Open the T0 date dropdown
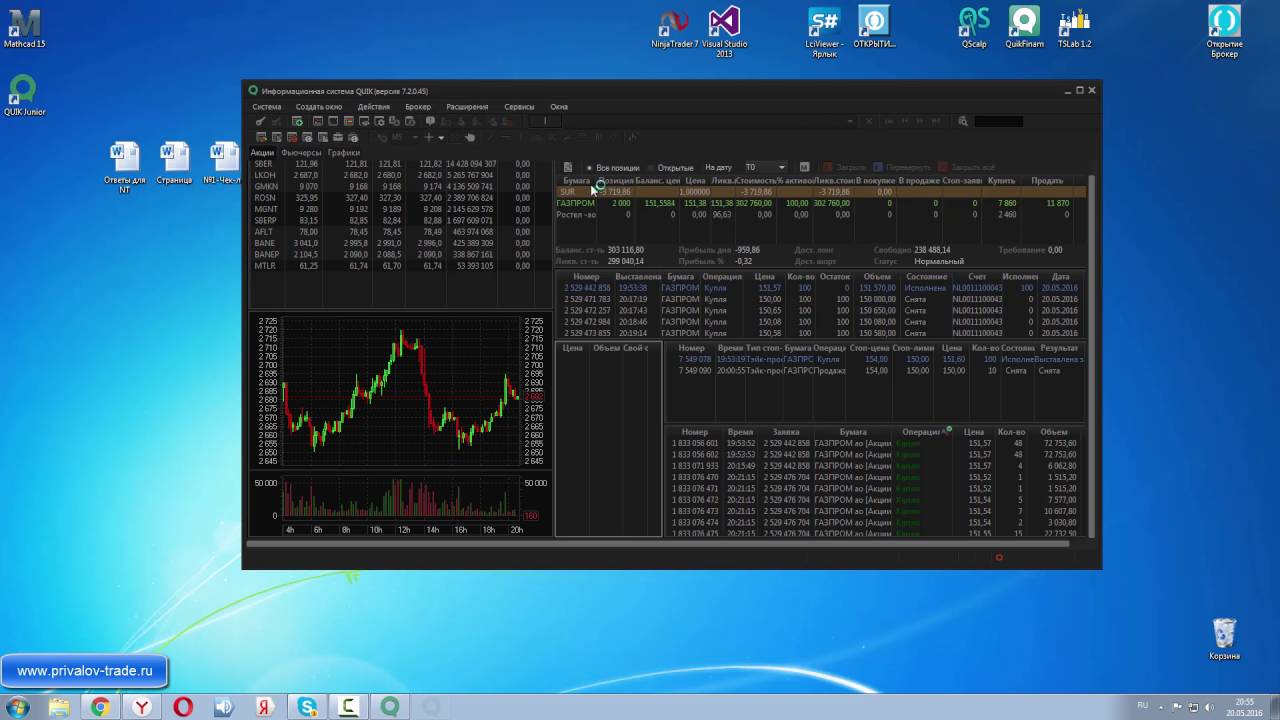This screenshot has width=1280, height=720. click(x=764, y=167)
